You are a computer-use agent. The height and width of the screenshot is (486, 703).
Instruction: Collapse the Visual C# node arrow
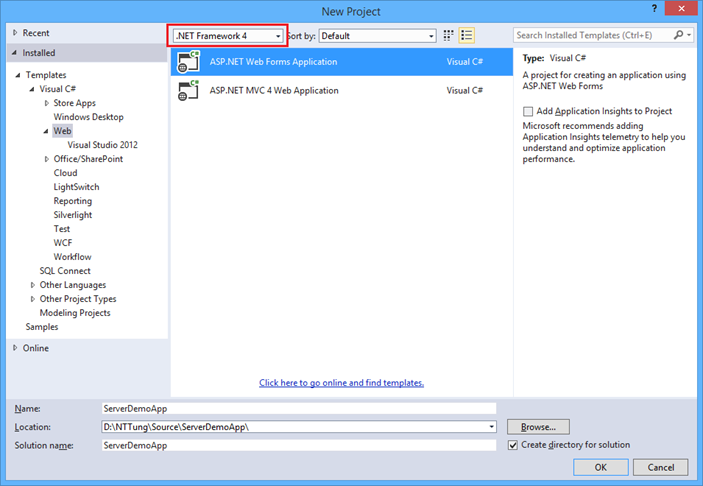point(32,89)
